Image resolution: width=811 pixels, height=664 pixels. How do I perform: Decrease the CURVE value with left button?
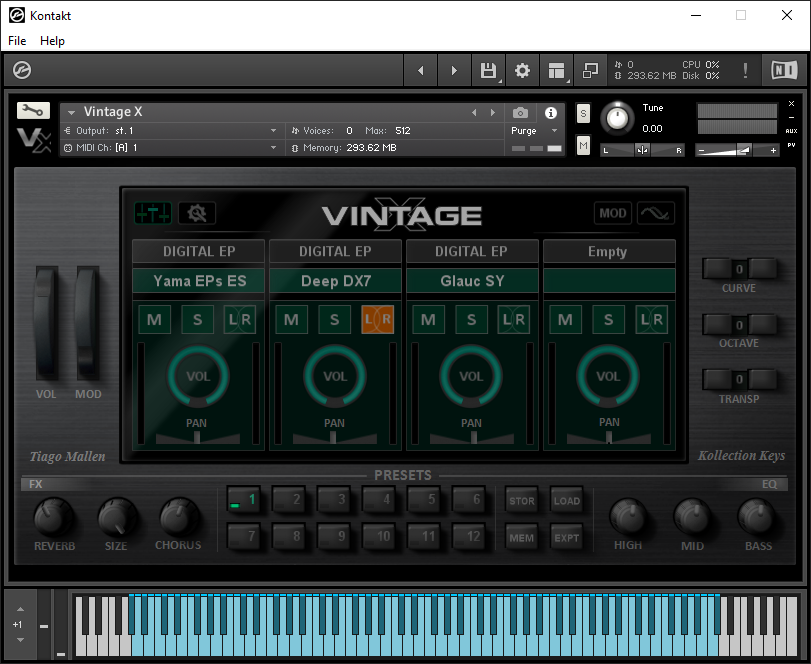pyautogui.click(x=716, y=268)
